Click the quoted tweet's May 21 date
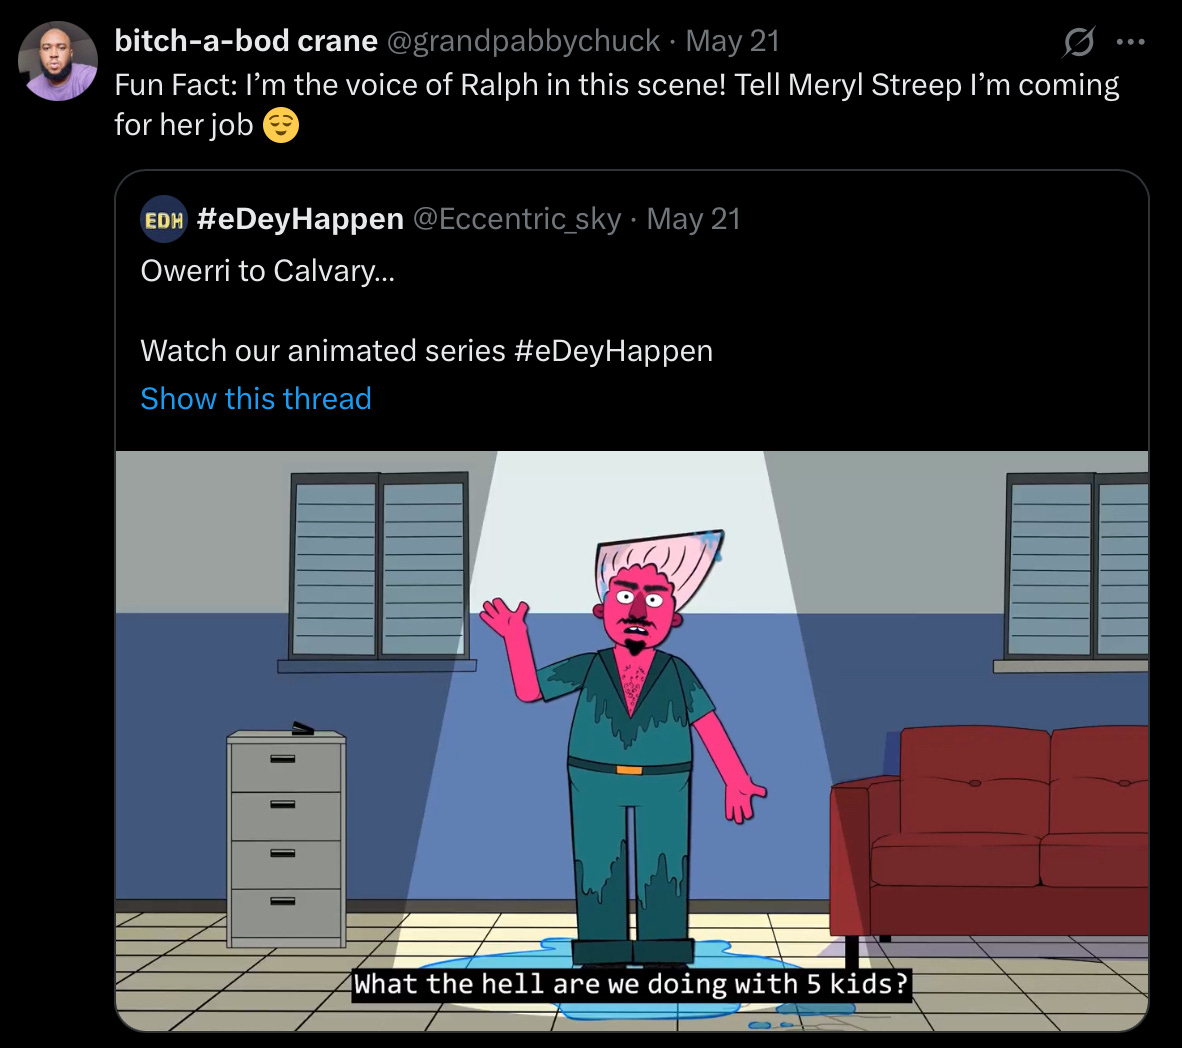This screenshot has width=1182, height=1048. pos(694,219)
